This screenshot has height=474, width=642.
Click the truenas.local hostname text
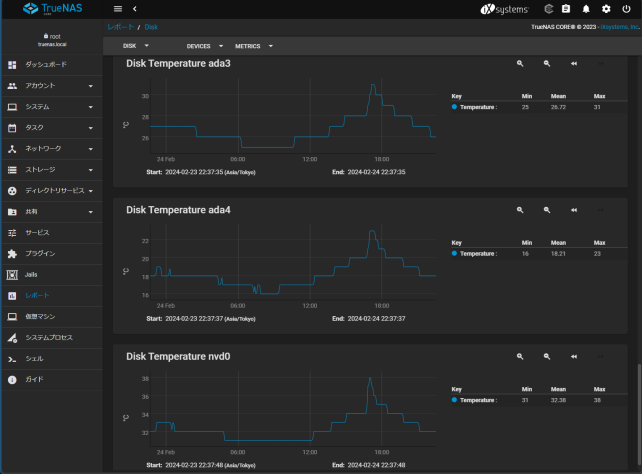[x=52, y=44]
